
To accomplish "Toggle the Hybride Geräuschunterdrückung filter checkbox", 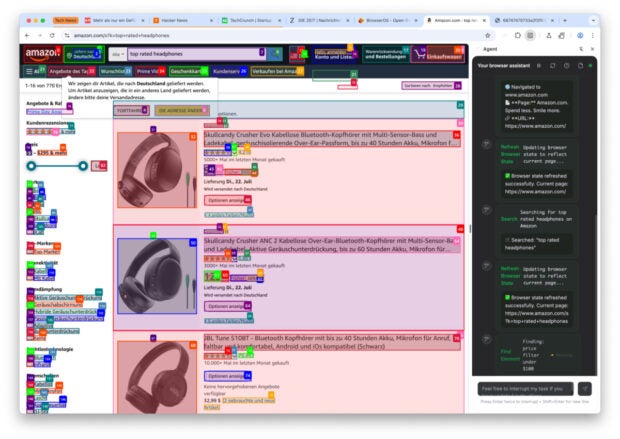I will coord(31,312).
